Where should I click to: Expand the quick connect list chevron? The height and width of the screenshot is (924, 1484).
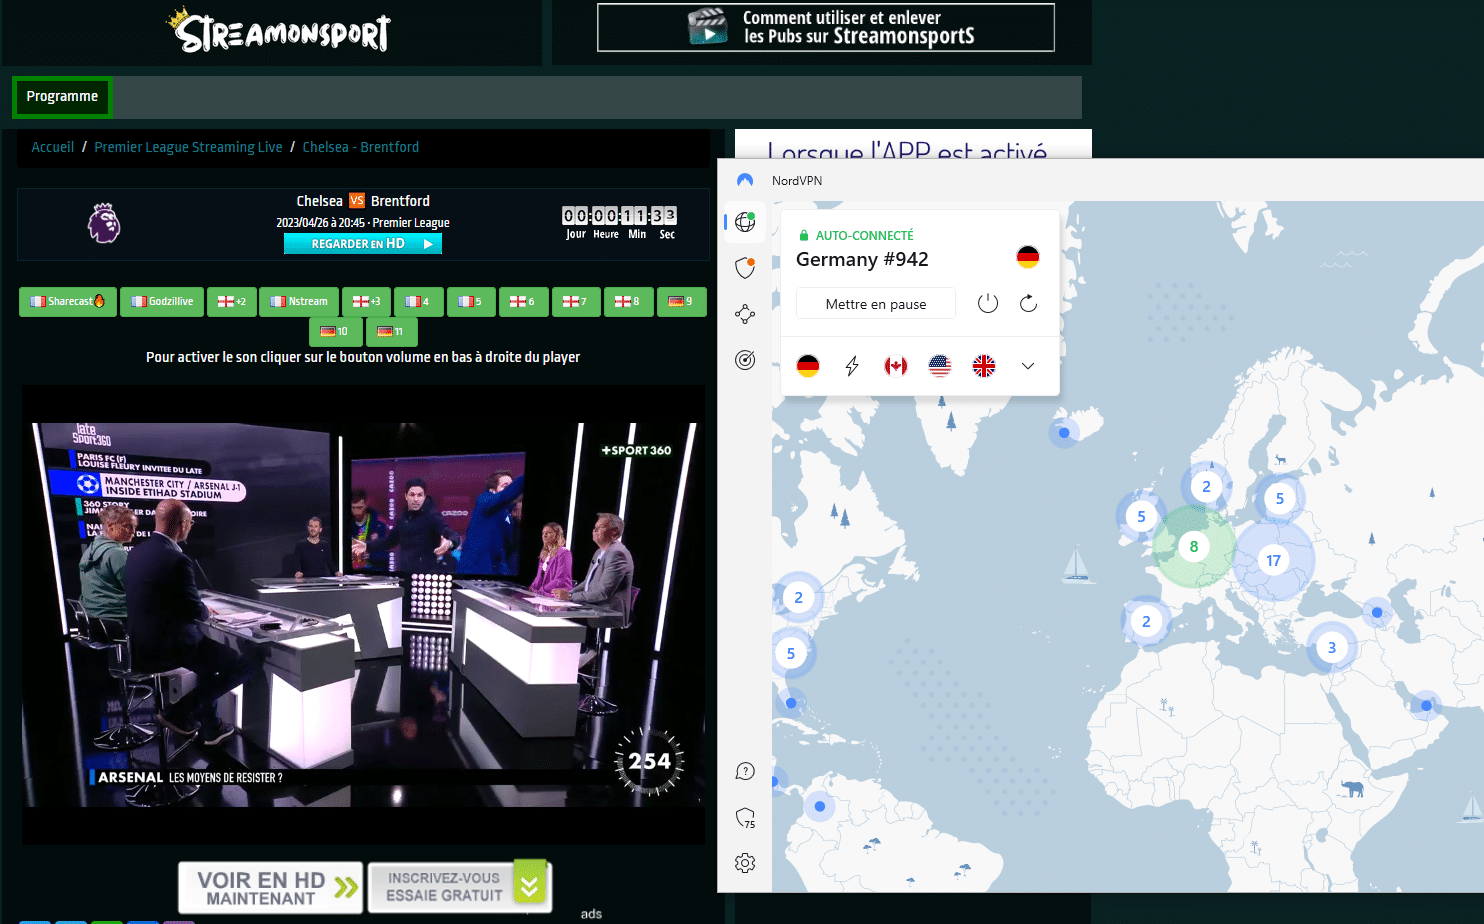(x=1028, y=366)
